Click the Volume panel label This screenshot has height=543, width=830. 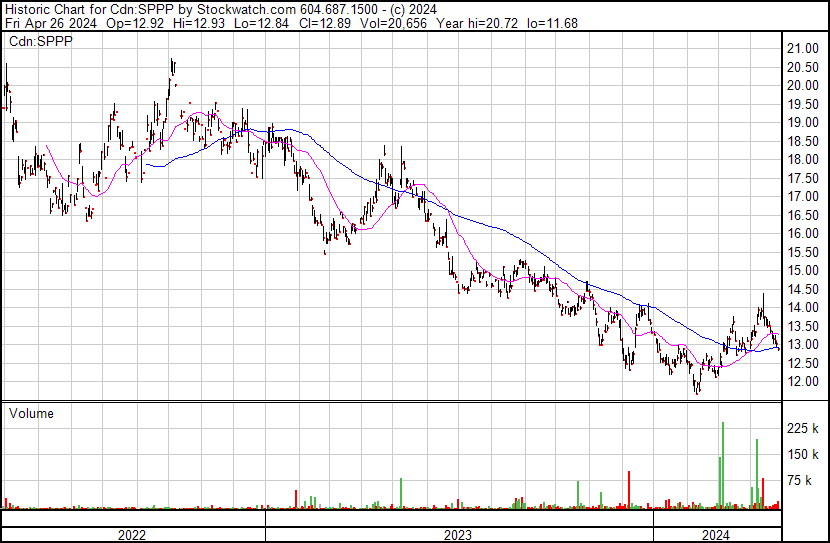coord(32,413)
